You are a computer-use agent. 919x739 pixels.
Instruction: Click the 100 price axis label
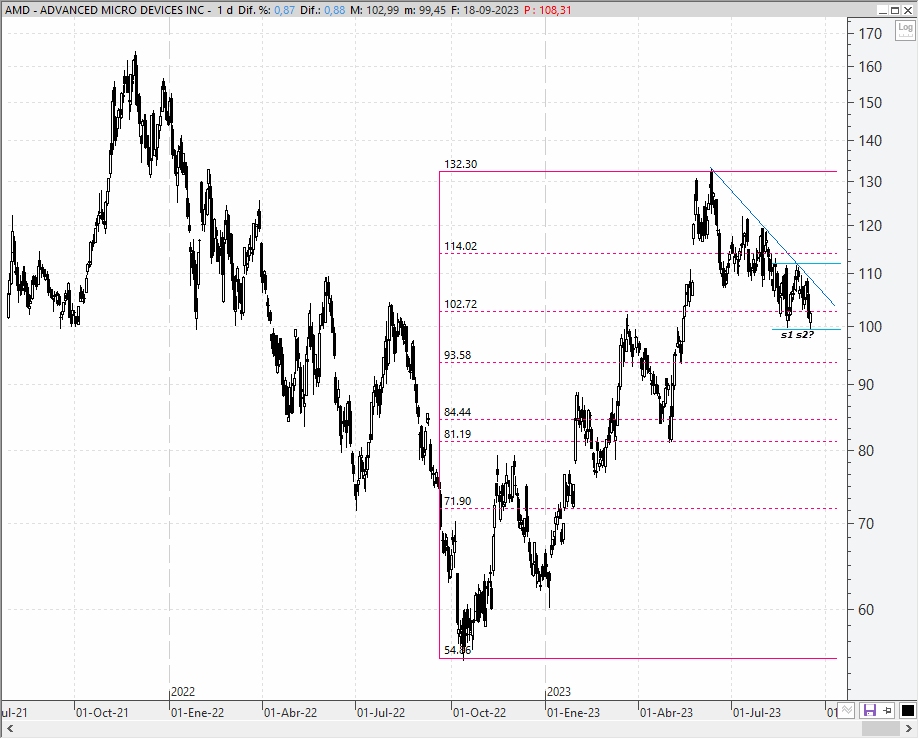pos(870,326)
